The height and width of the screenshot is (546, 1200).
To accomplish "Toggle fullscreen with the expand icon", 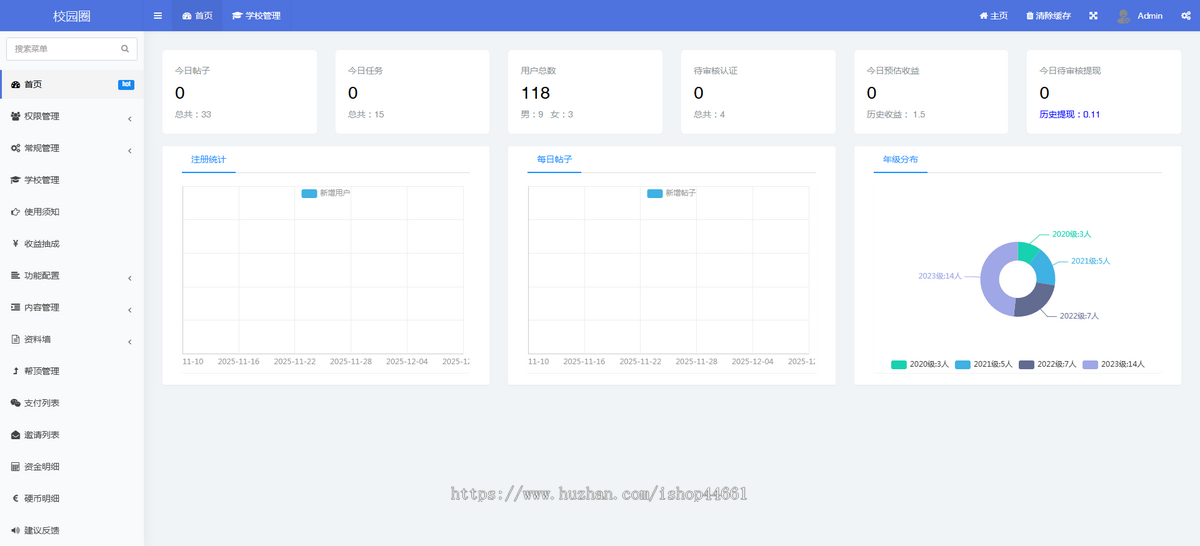I will point(1093,16).
